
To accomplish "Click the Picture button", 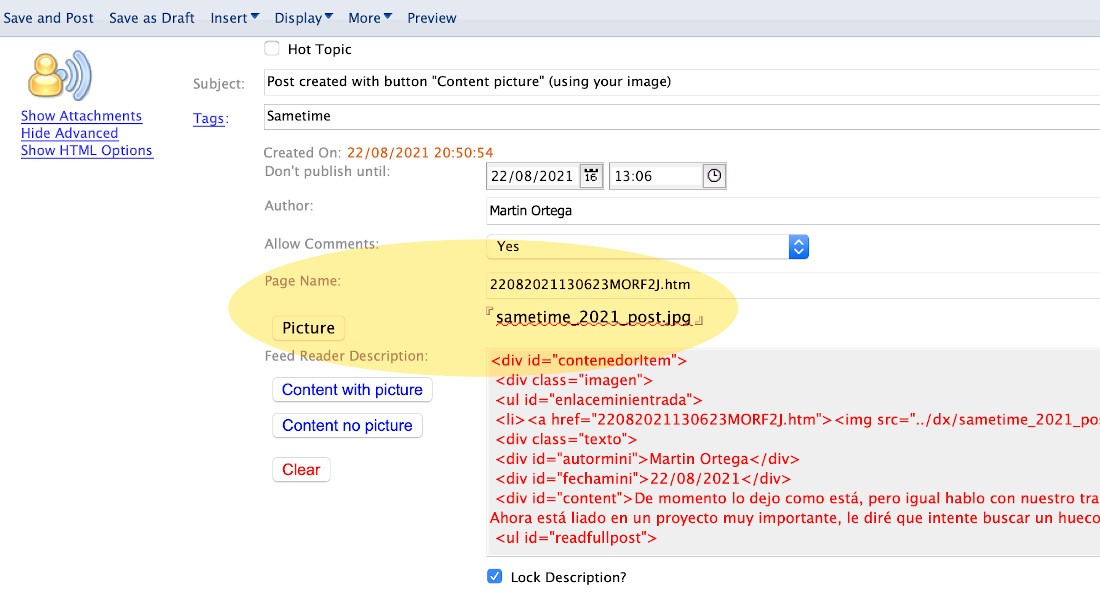I will (308, 328).
